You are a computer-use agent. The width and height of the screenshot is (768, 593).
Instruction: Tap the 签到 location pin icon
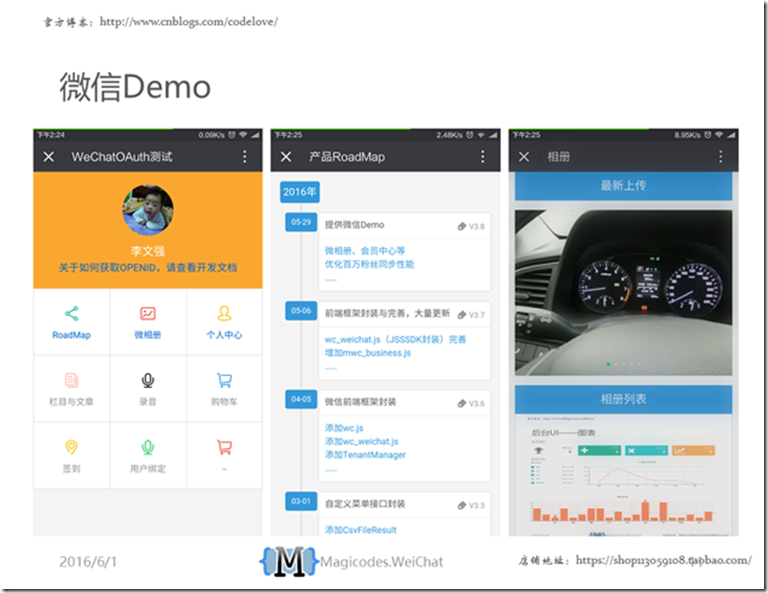point(72,447)
